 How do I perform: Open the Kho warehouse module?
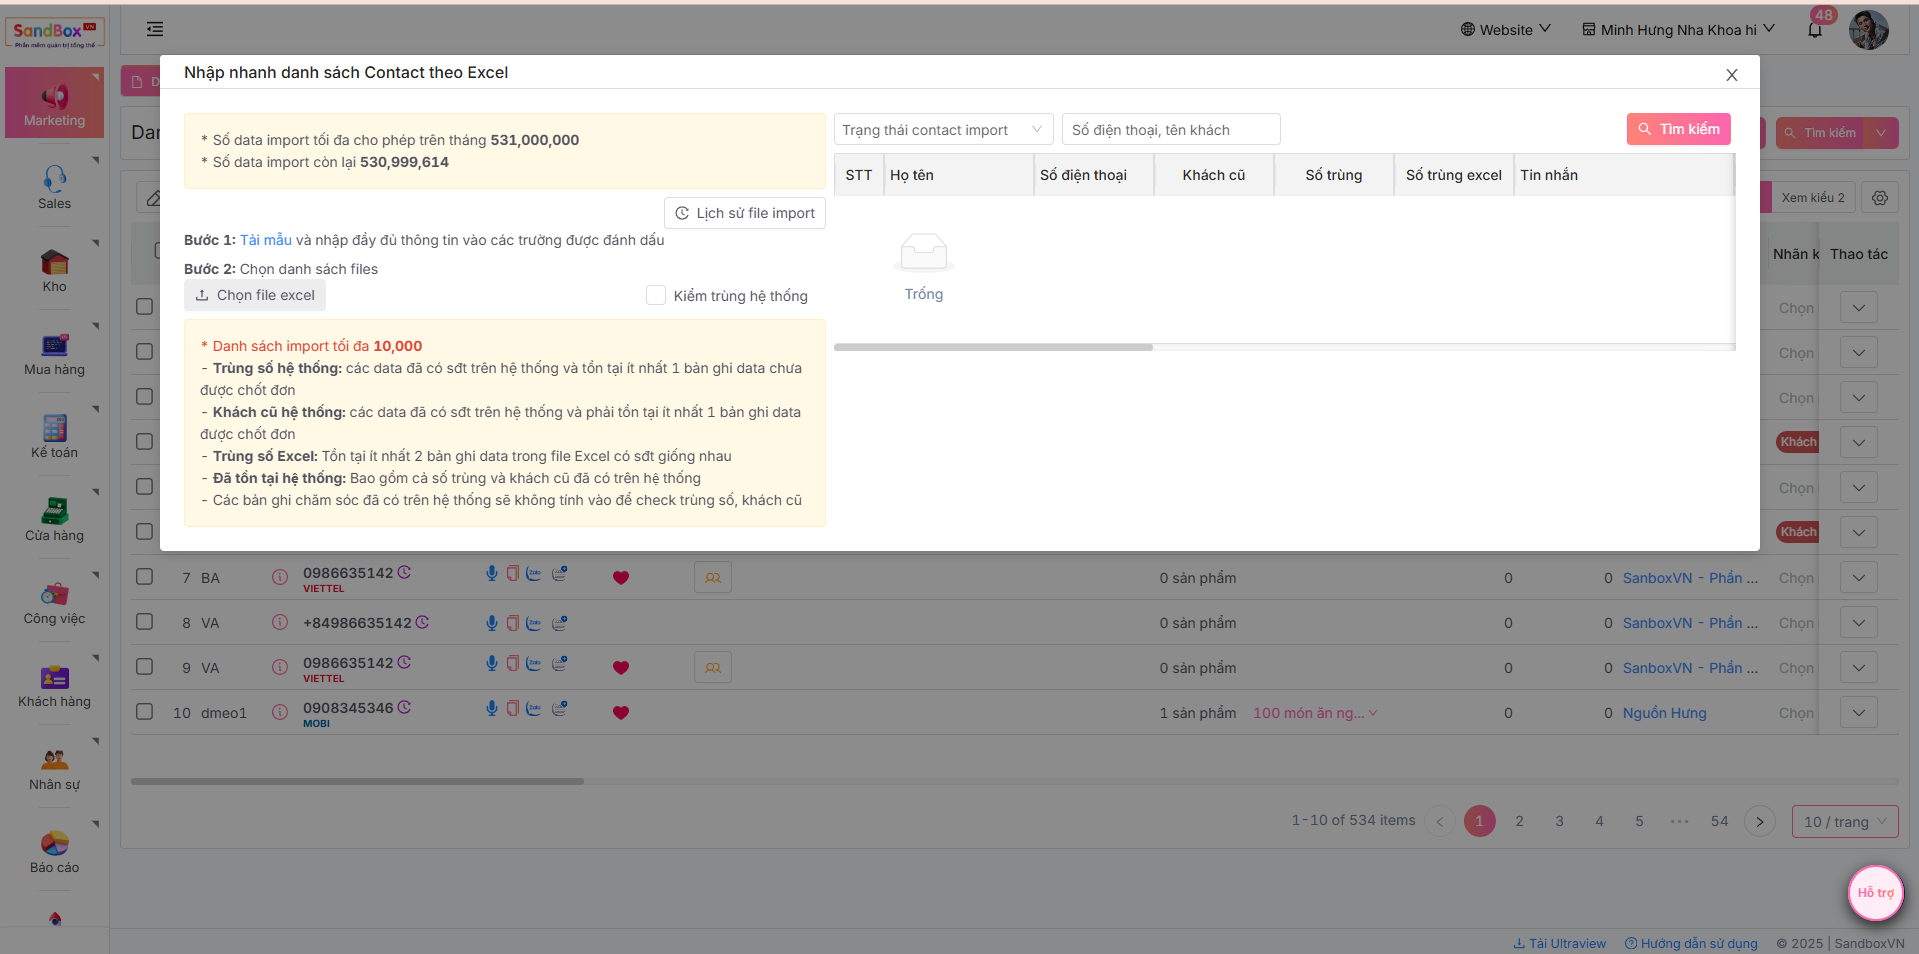[54, 270]
